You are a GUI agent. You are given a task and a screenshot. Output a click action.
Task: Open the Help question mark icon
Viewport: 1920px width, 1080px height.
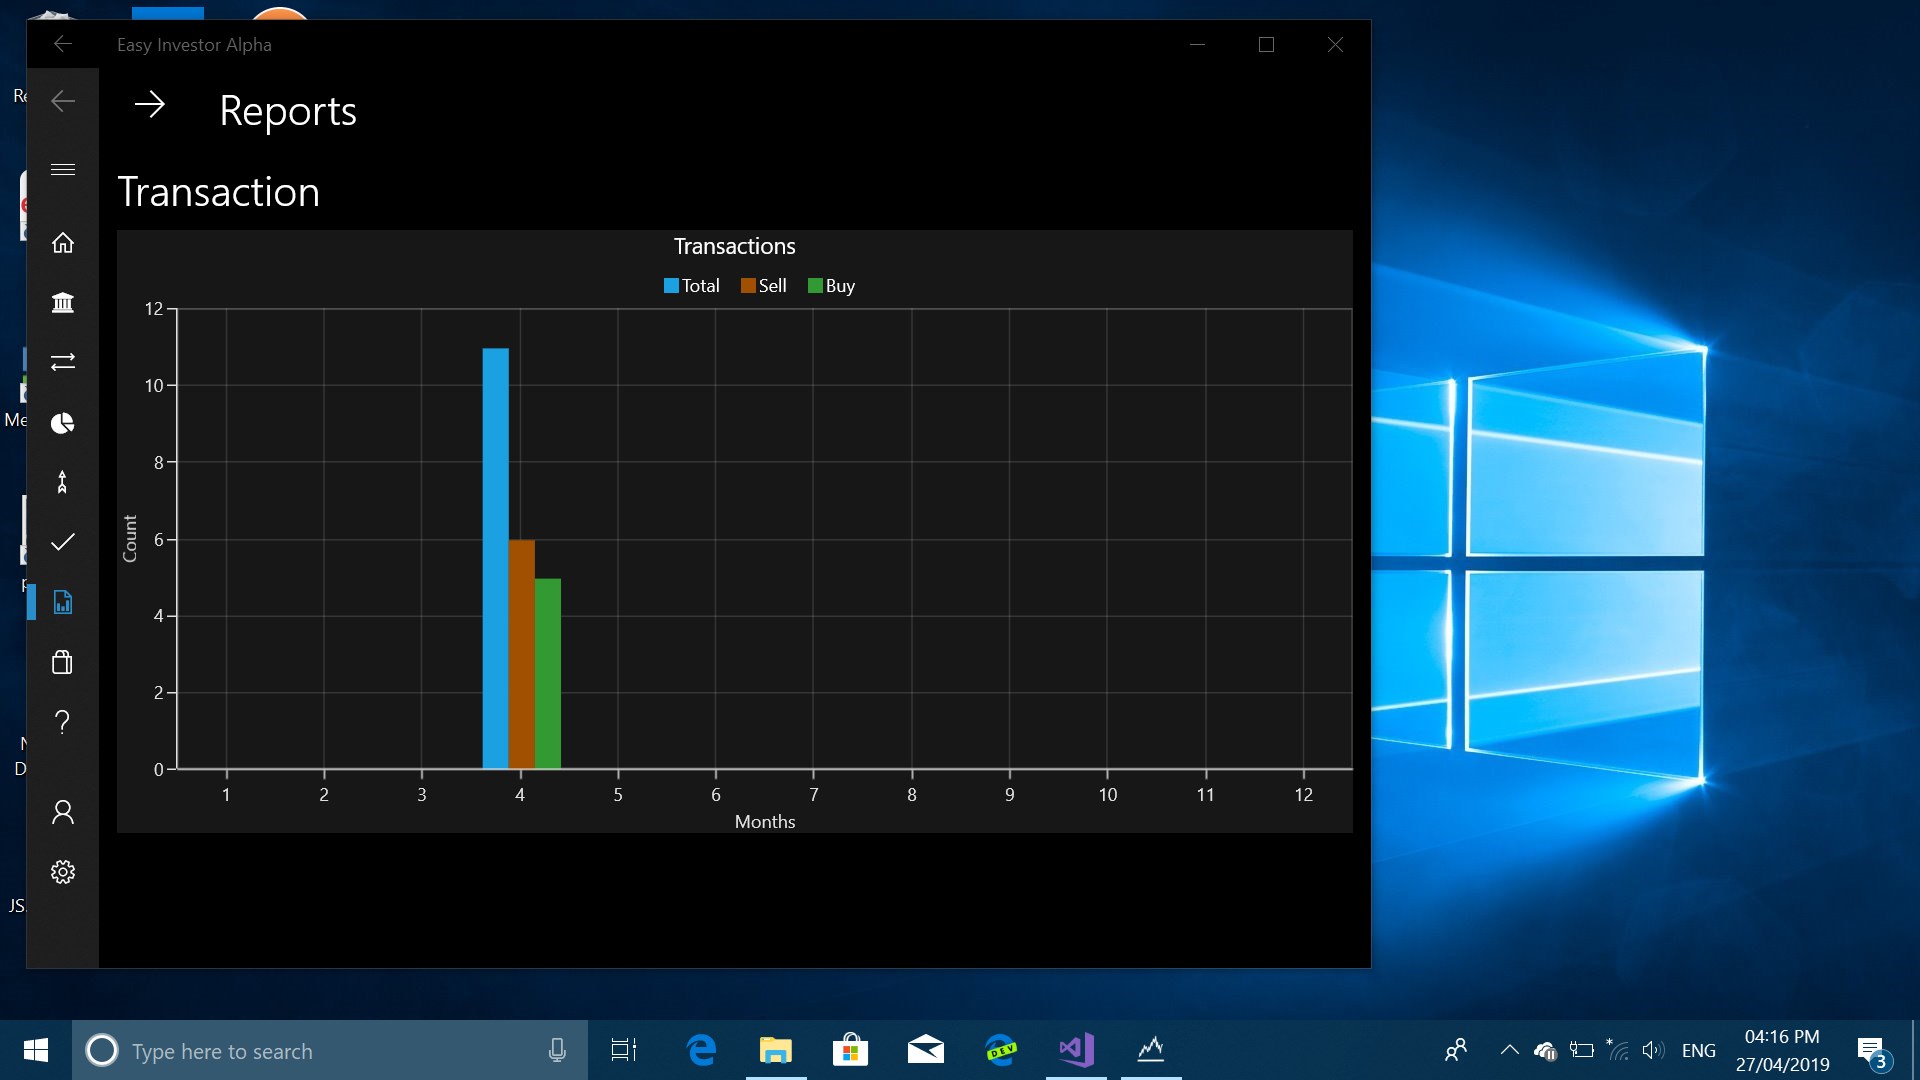(x=62, y=722)
